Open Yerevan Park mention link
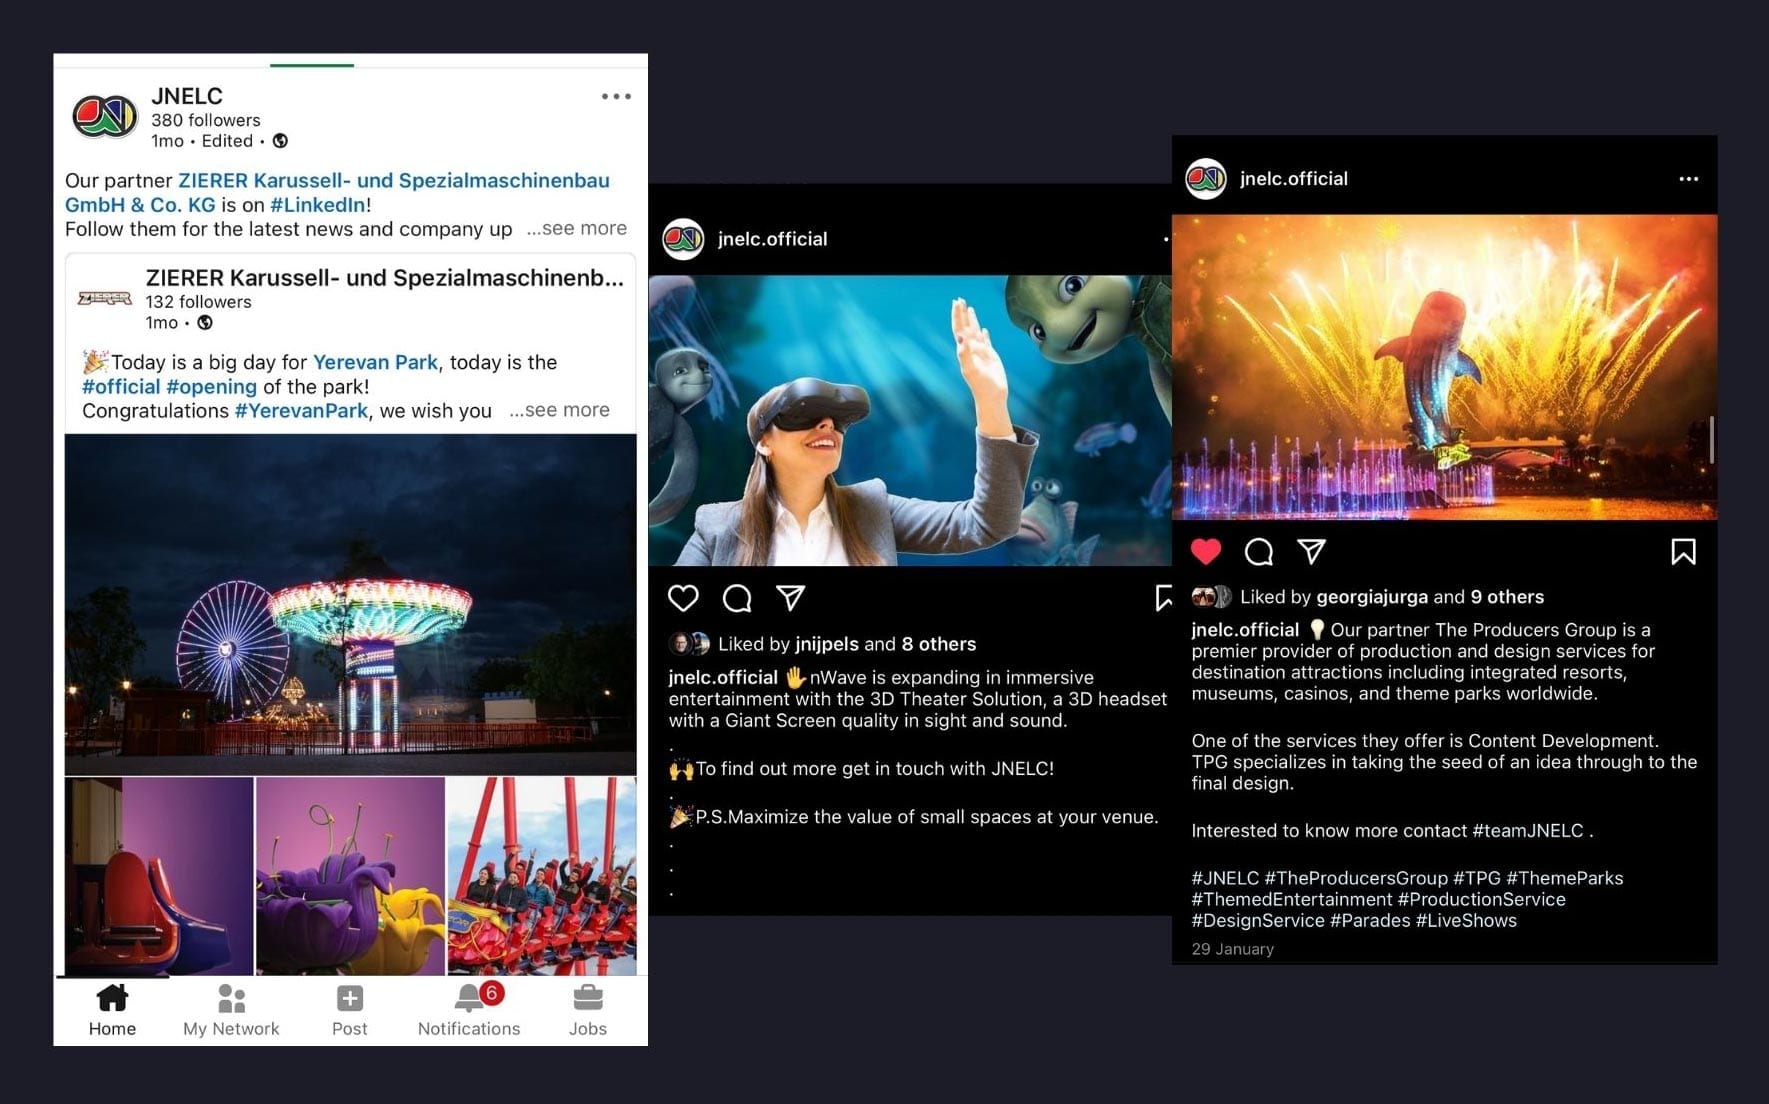This screenshot has width=1769, height=1104. pyautogui.click(x=375, y=362)
